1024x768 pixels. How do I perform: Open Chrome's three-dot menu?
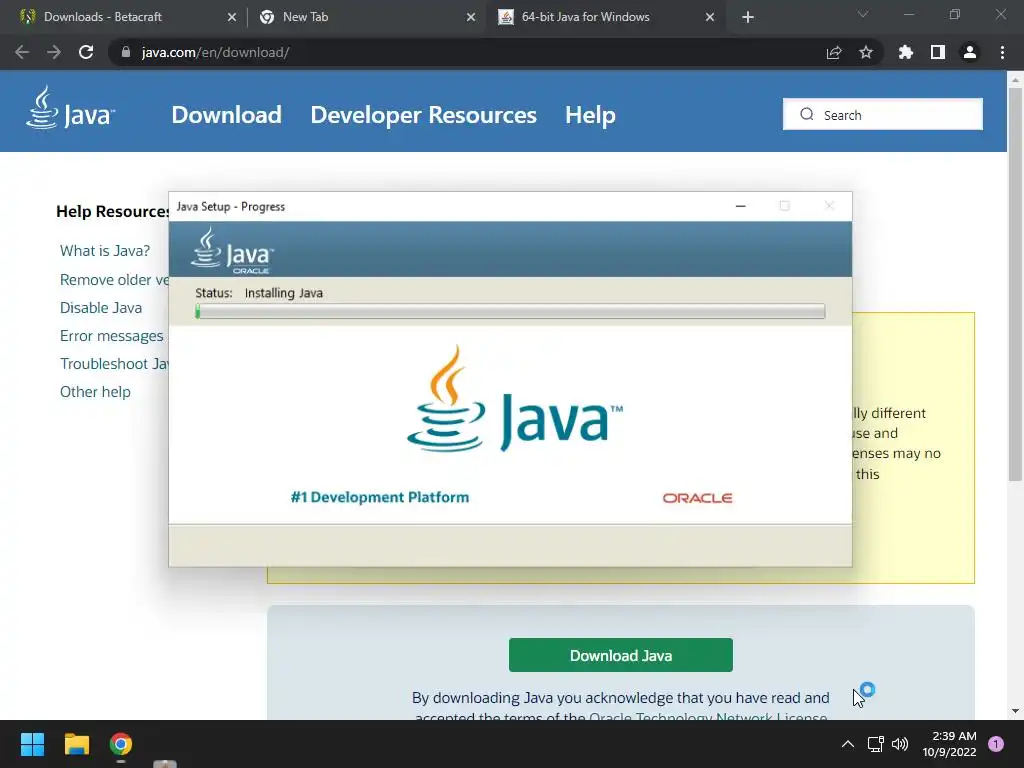pyautogui.click(x=1002, y=52)
